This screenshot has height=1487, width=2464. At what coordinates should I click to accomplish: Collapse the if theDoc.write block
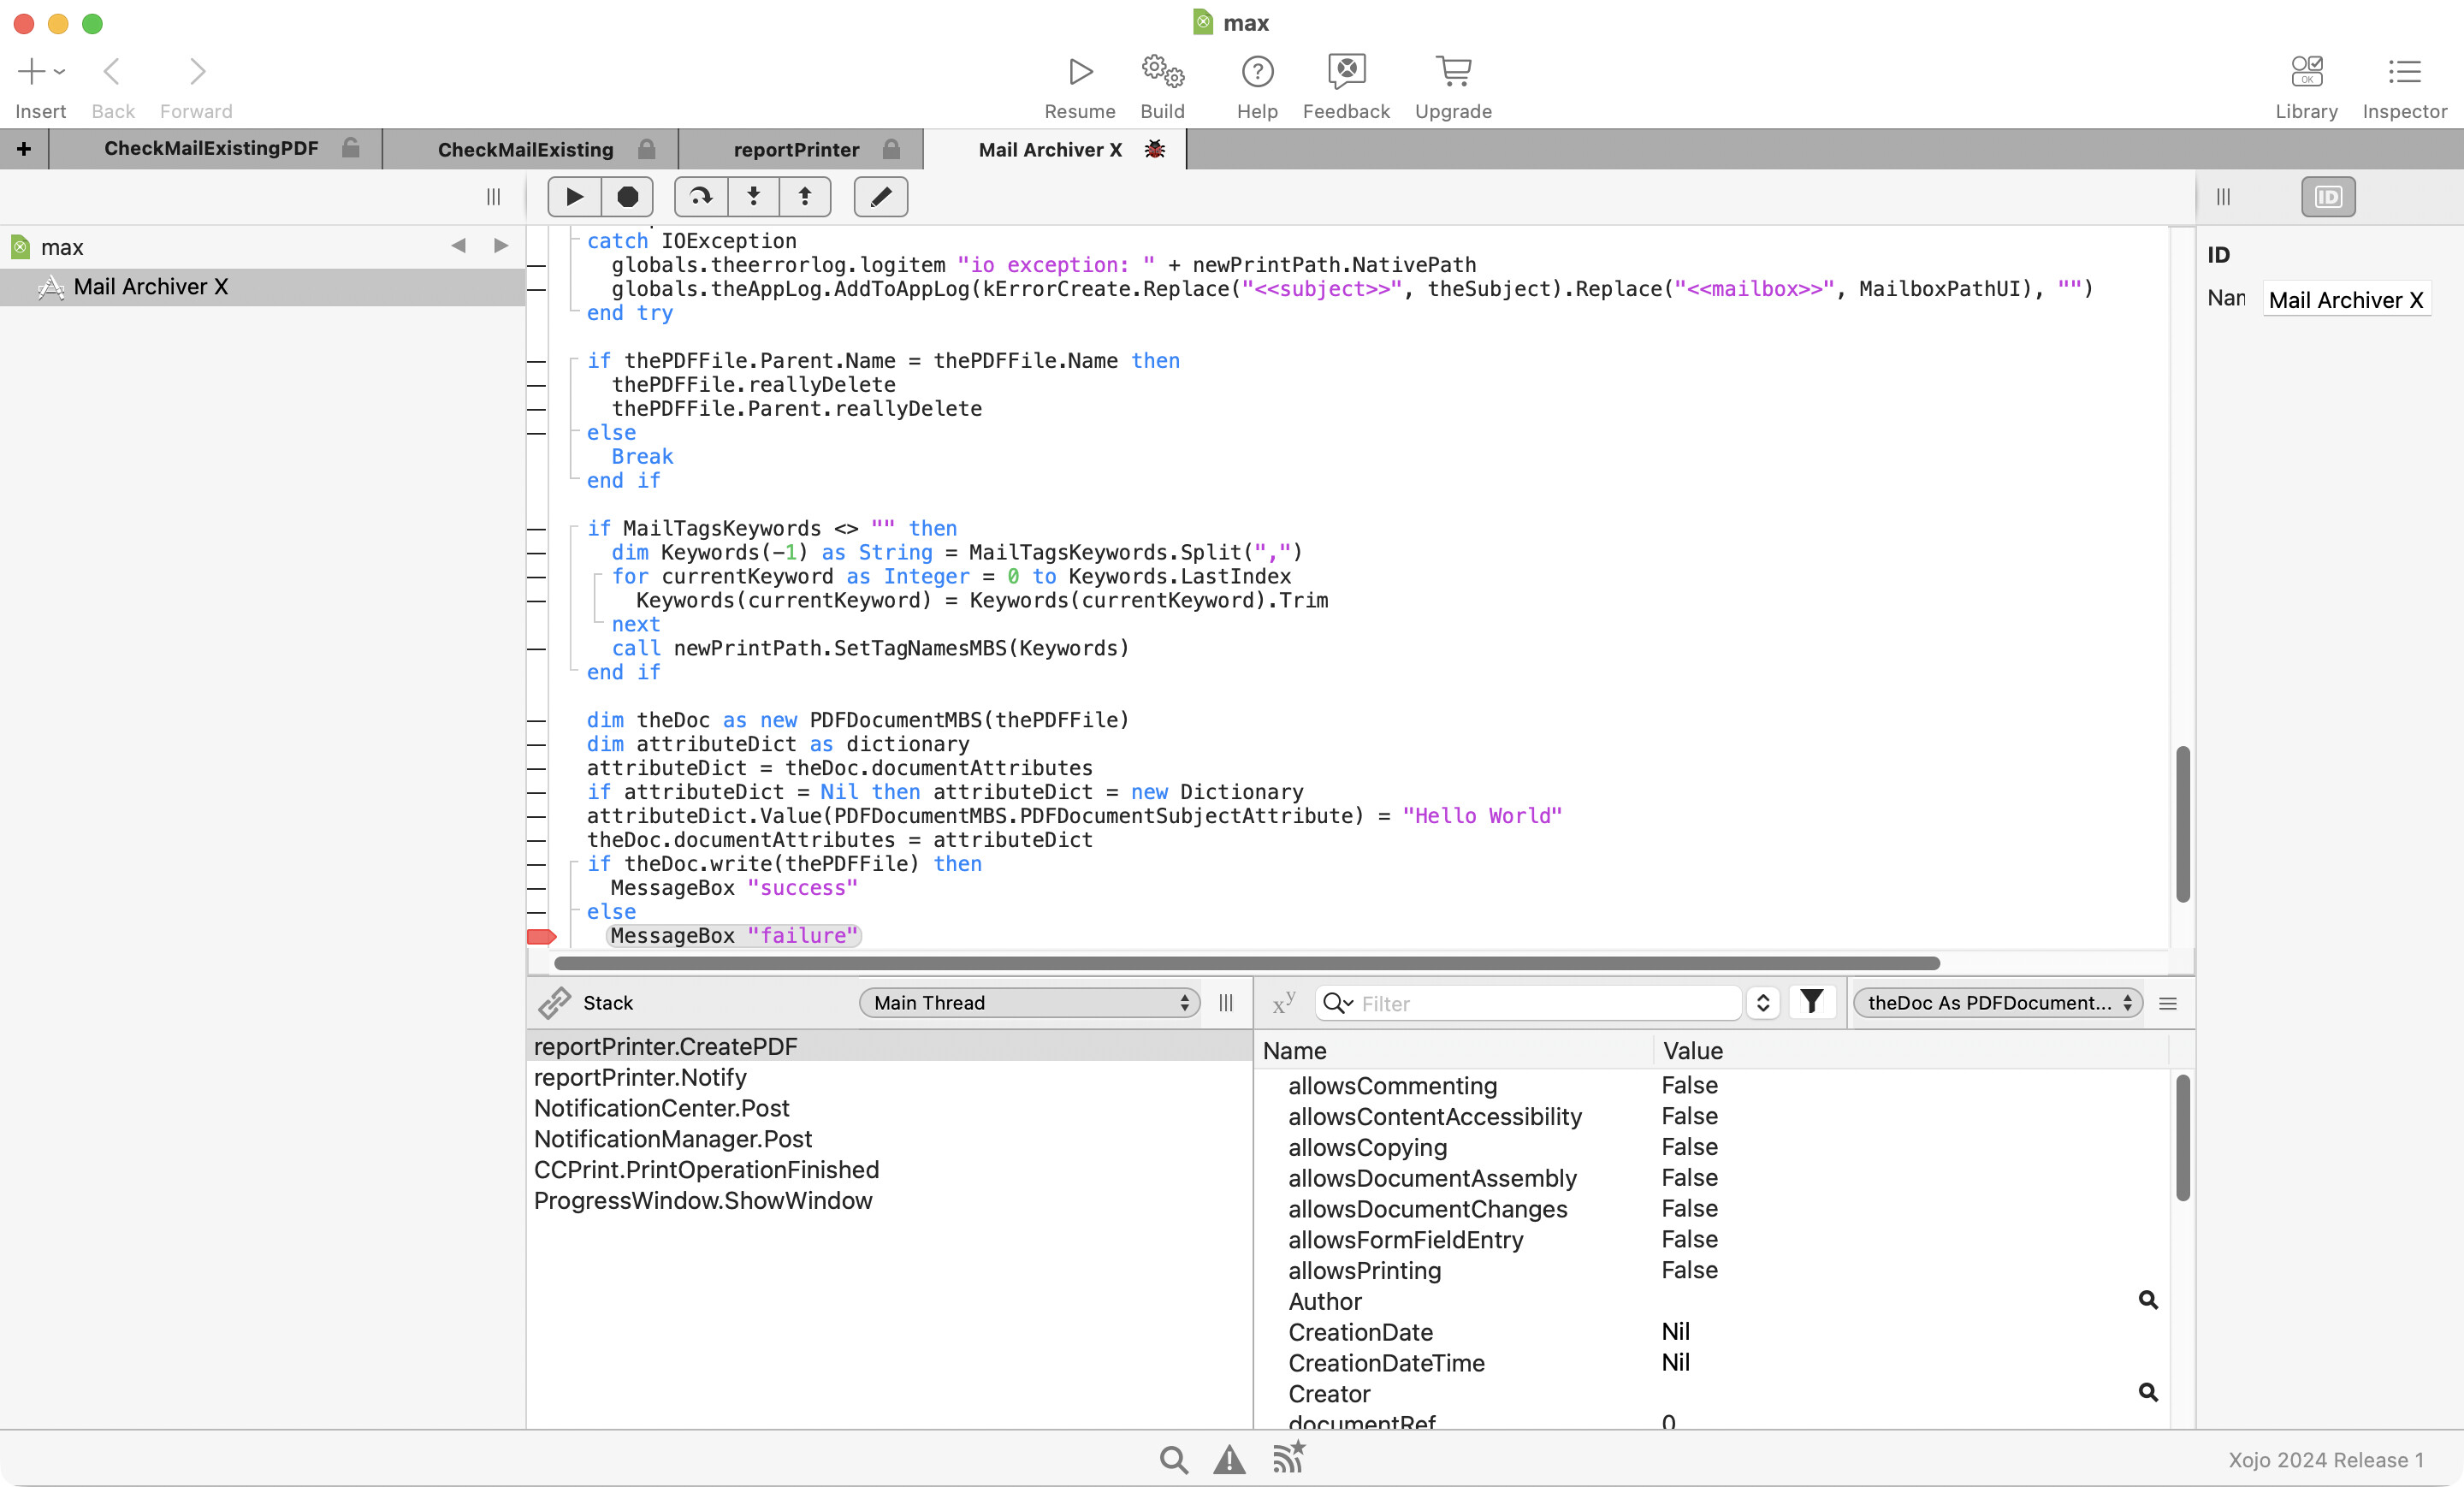[x=574, y=863]
